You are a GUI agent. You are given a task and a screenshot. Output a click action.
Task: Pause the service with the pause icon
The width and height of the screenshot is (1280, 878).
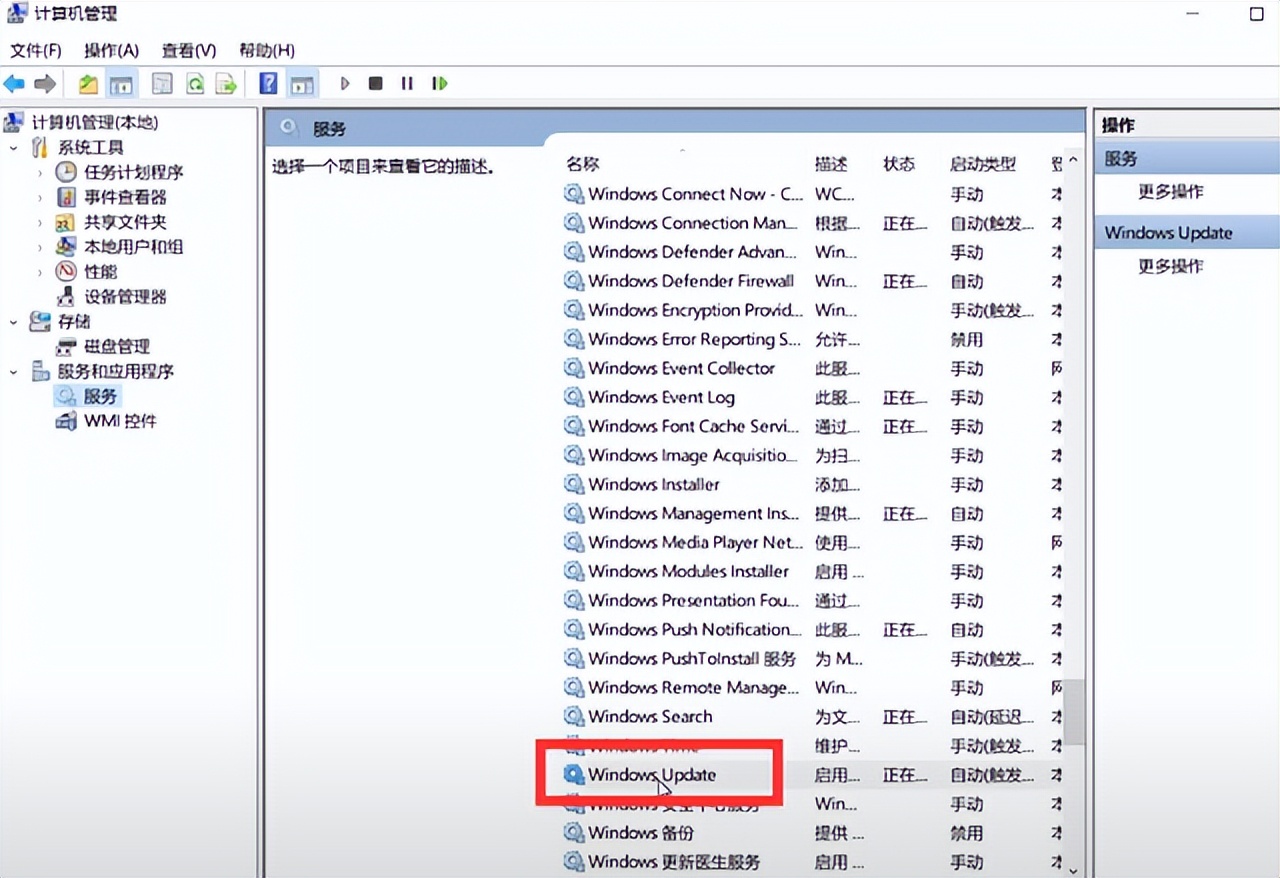point(407,83)
